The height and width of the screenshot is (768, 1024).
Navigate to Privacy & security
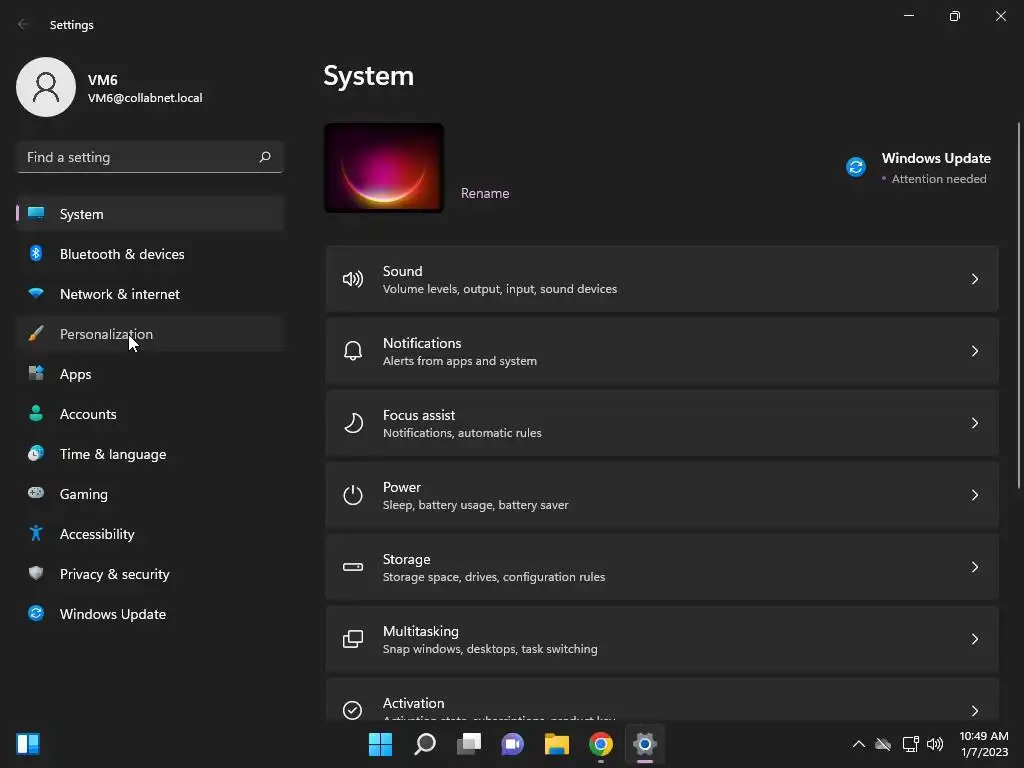(x=150, y=574)
